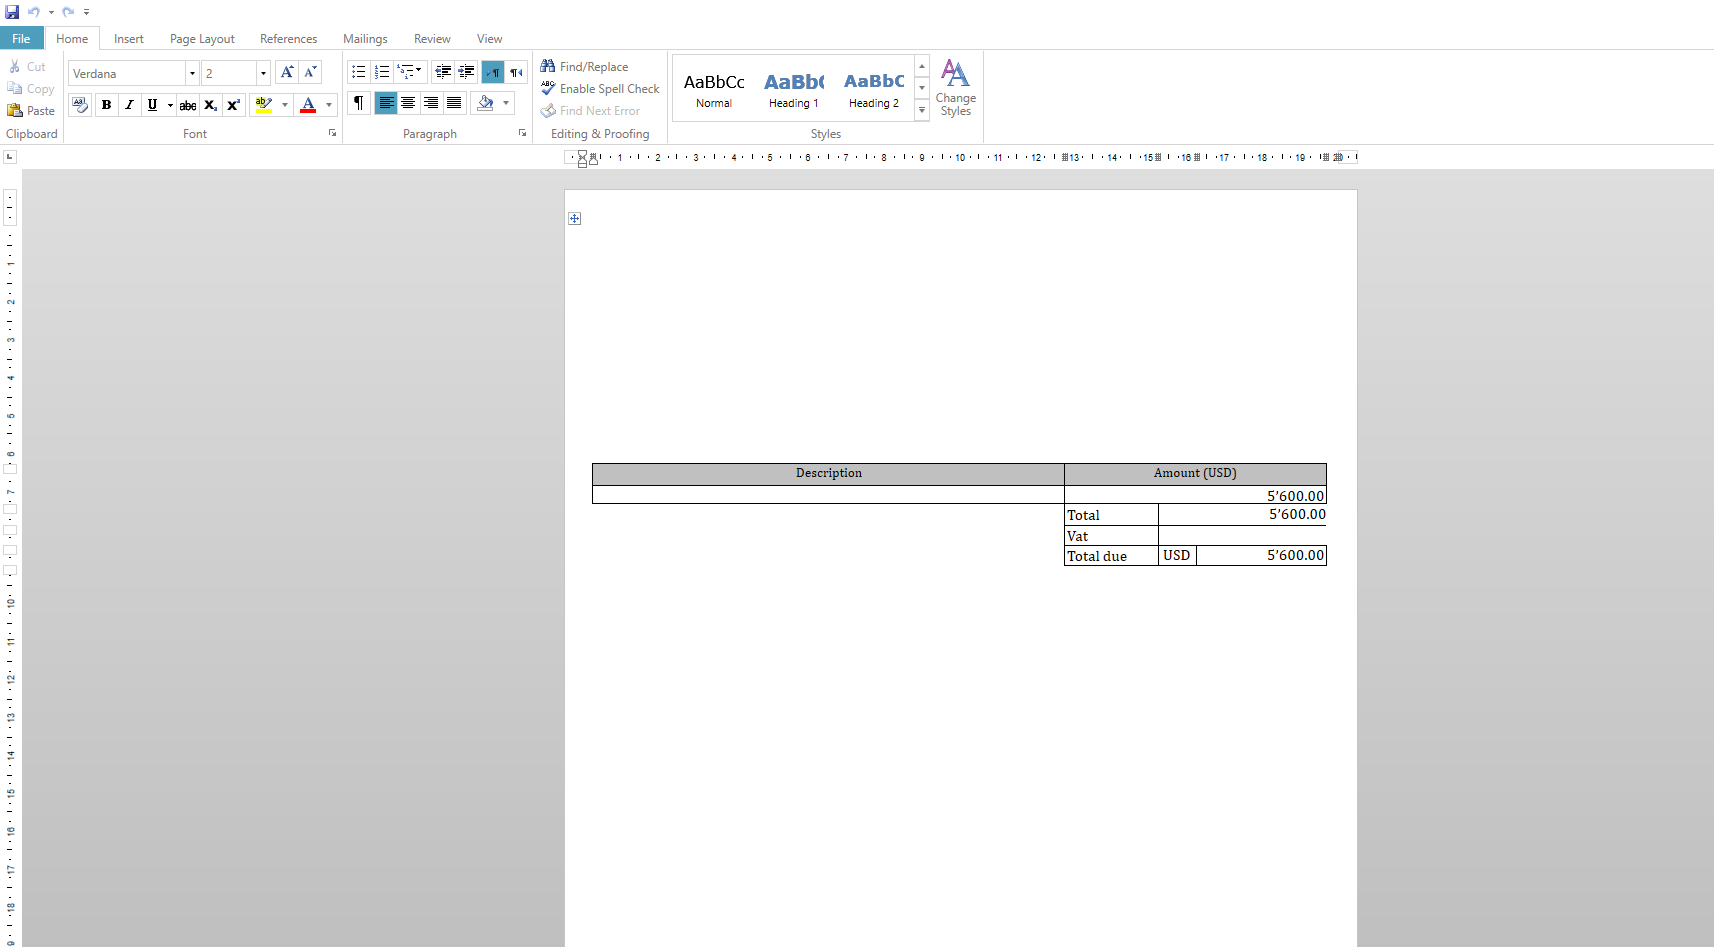
Task: Apply the Heading 1 style
Action: coord(794,89)
